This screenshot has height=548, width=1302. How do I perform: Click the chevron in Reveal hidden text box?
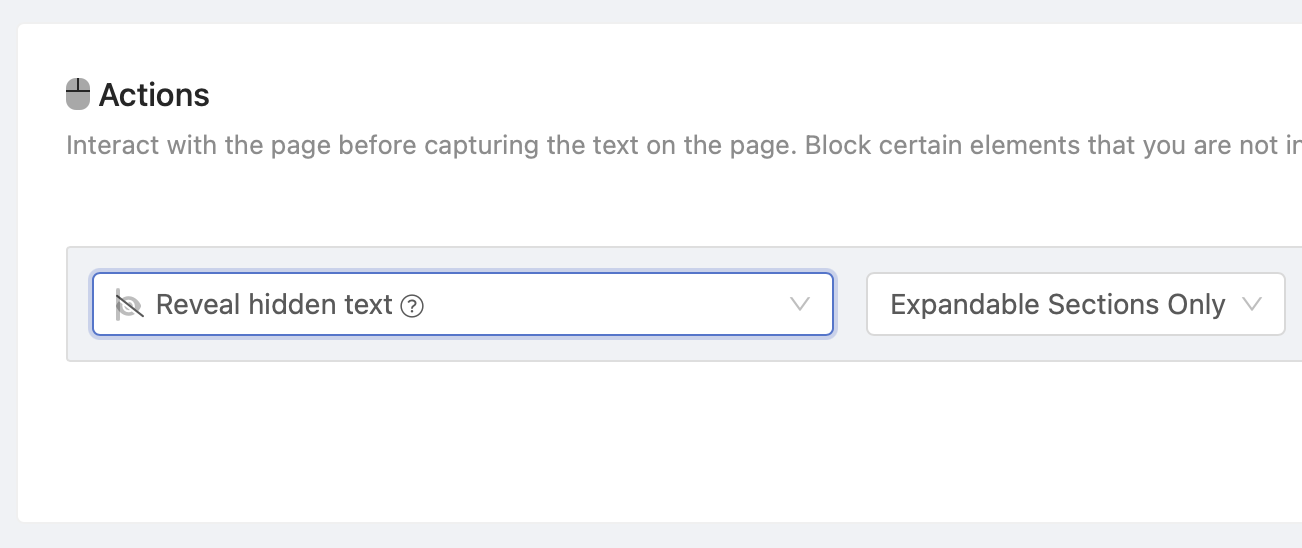(x=799, y=304)
